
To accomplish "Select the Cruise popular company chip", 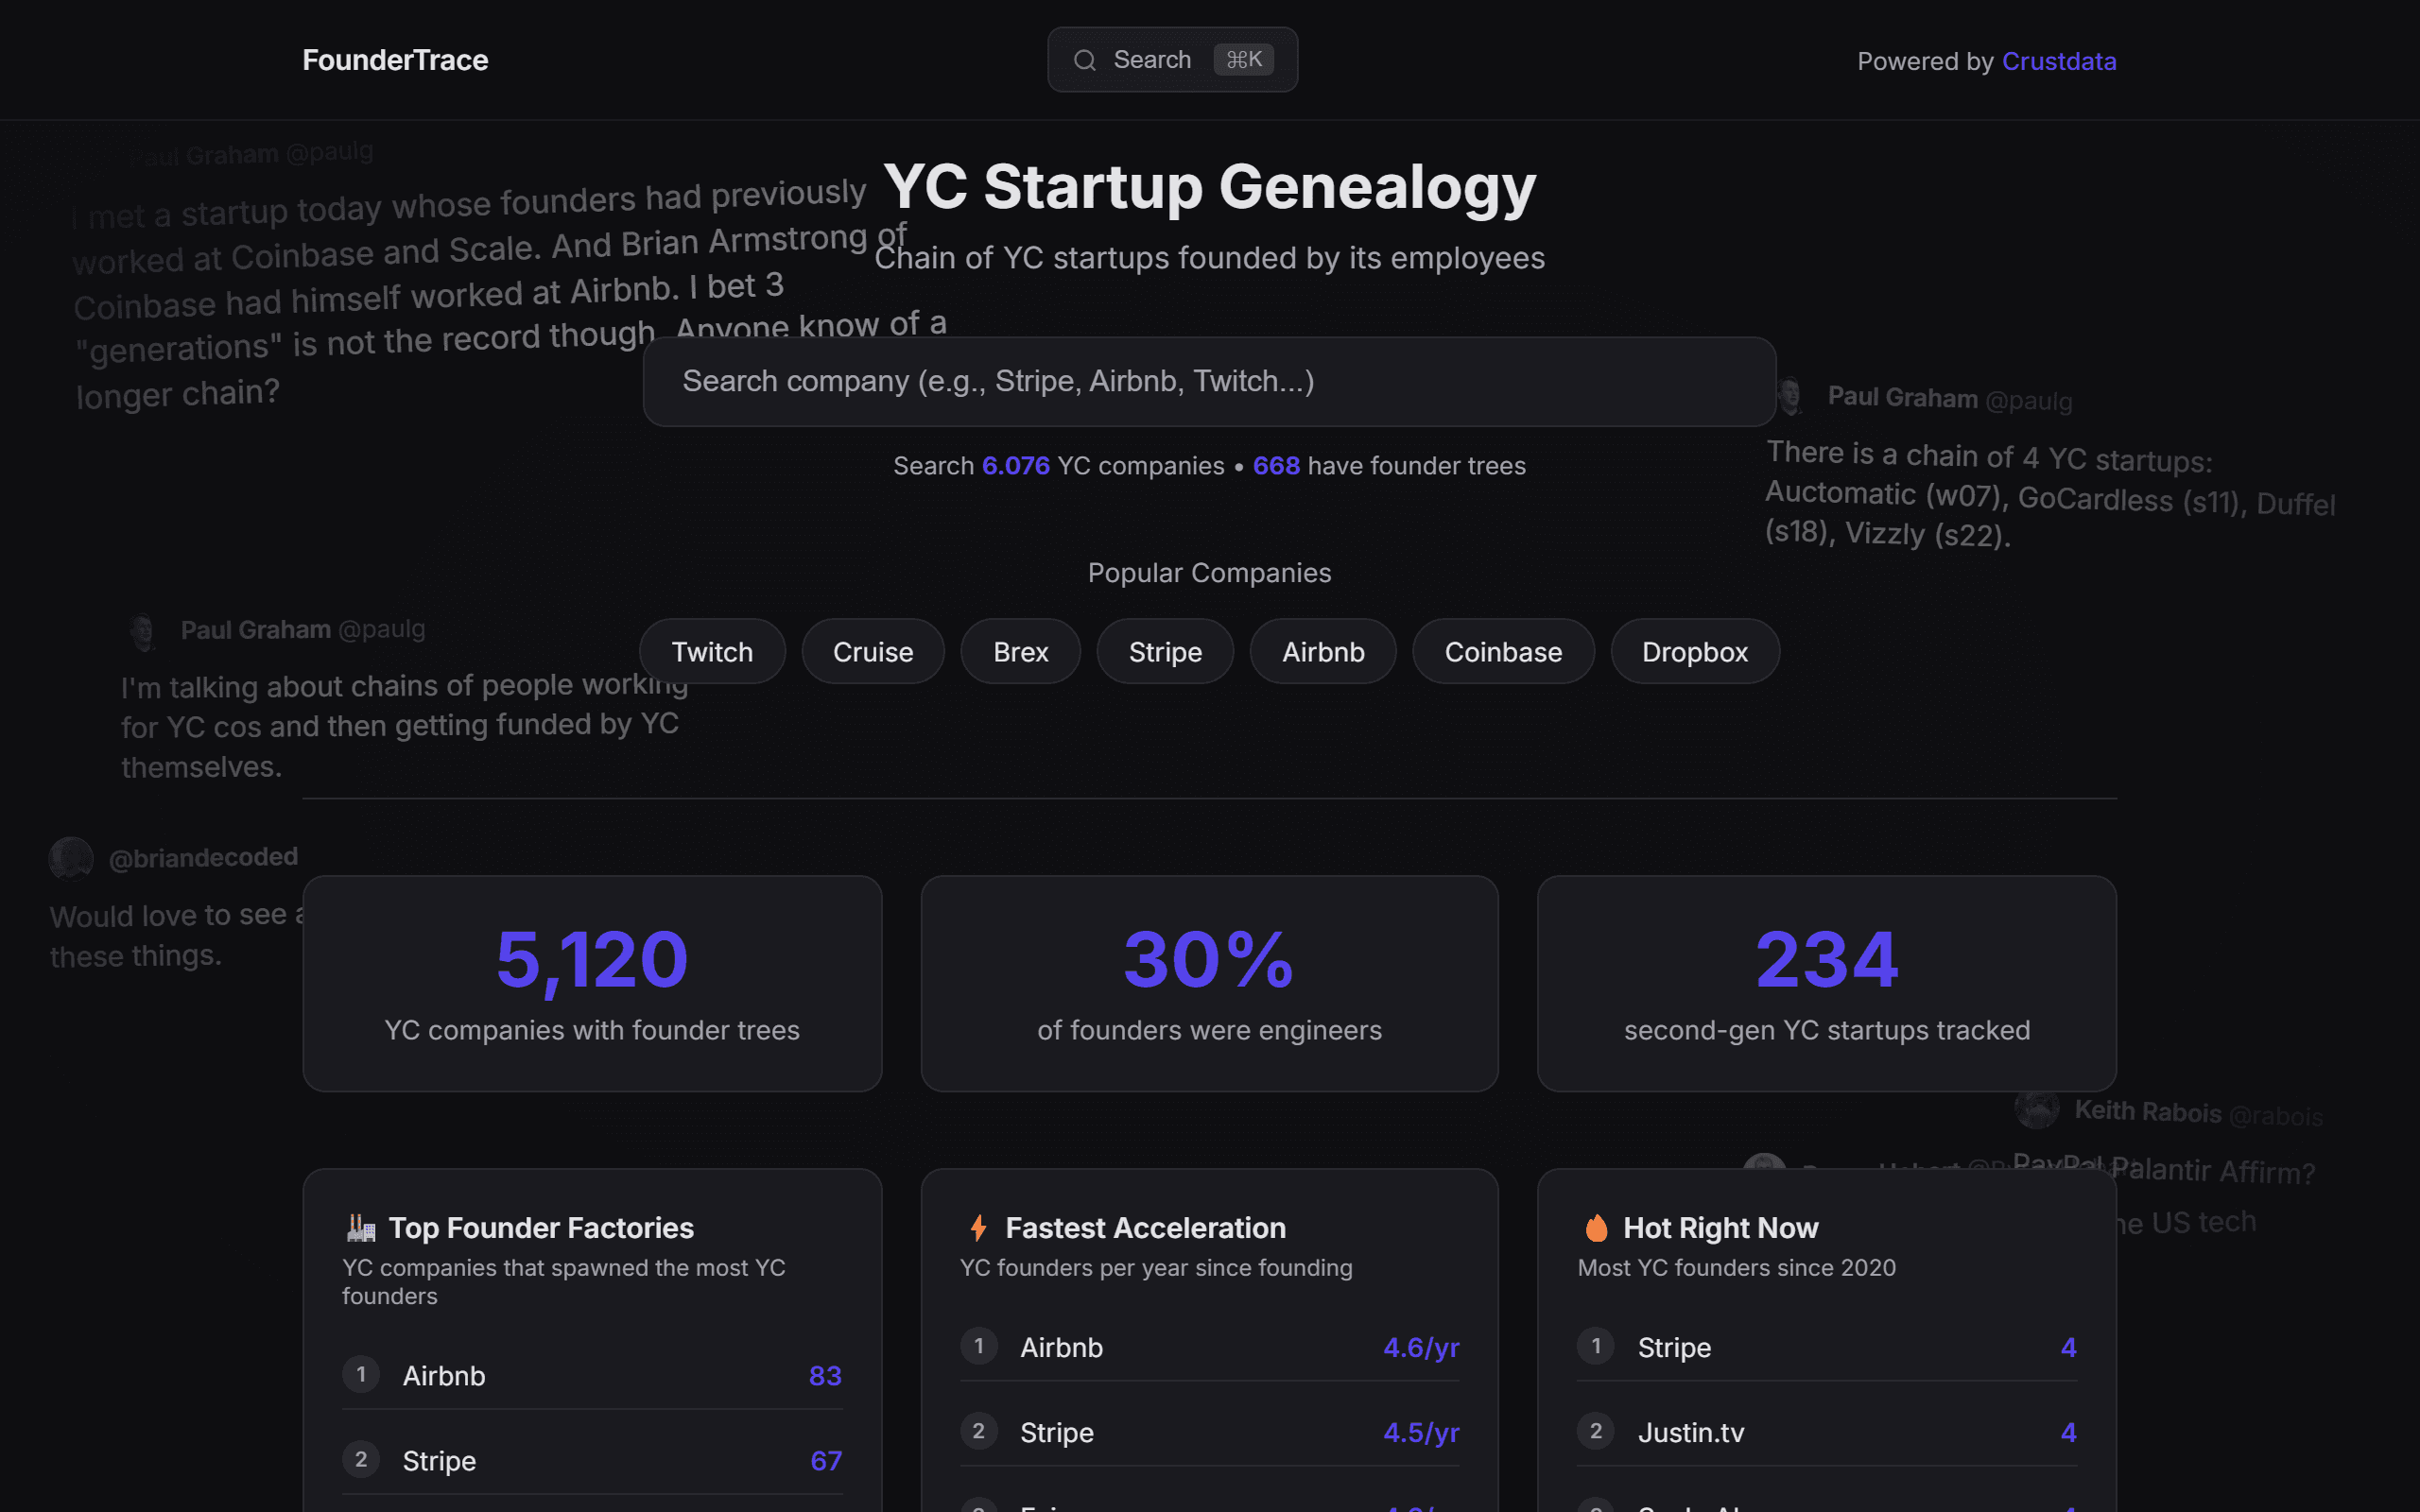I will [873, 651].
